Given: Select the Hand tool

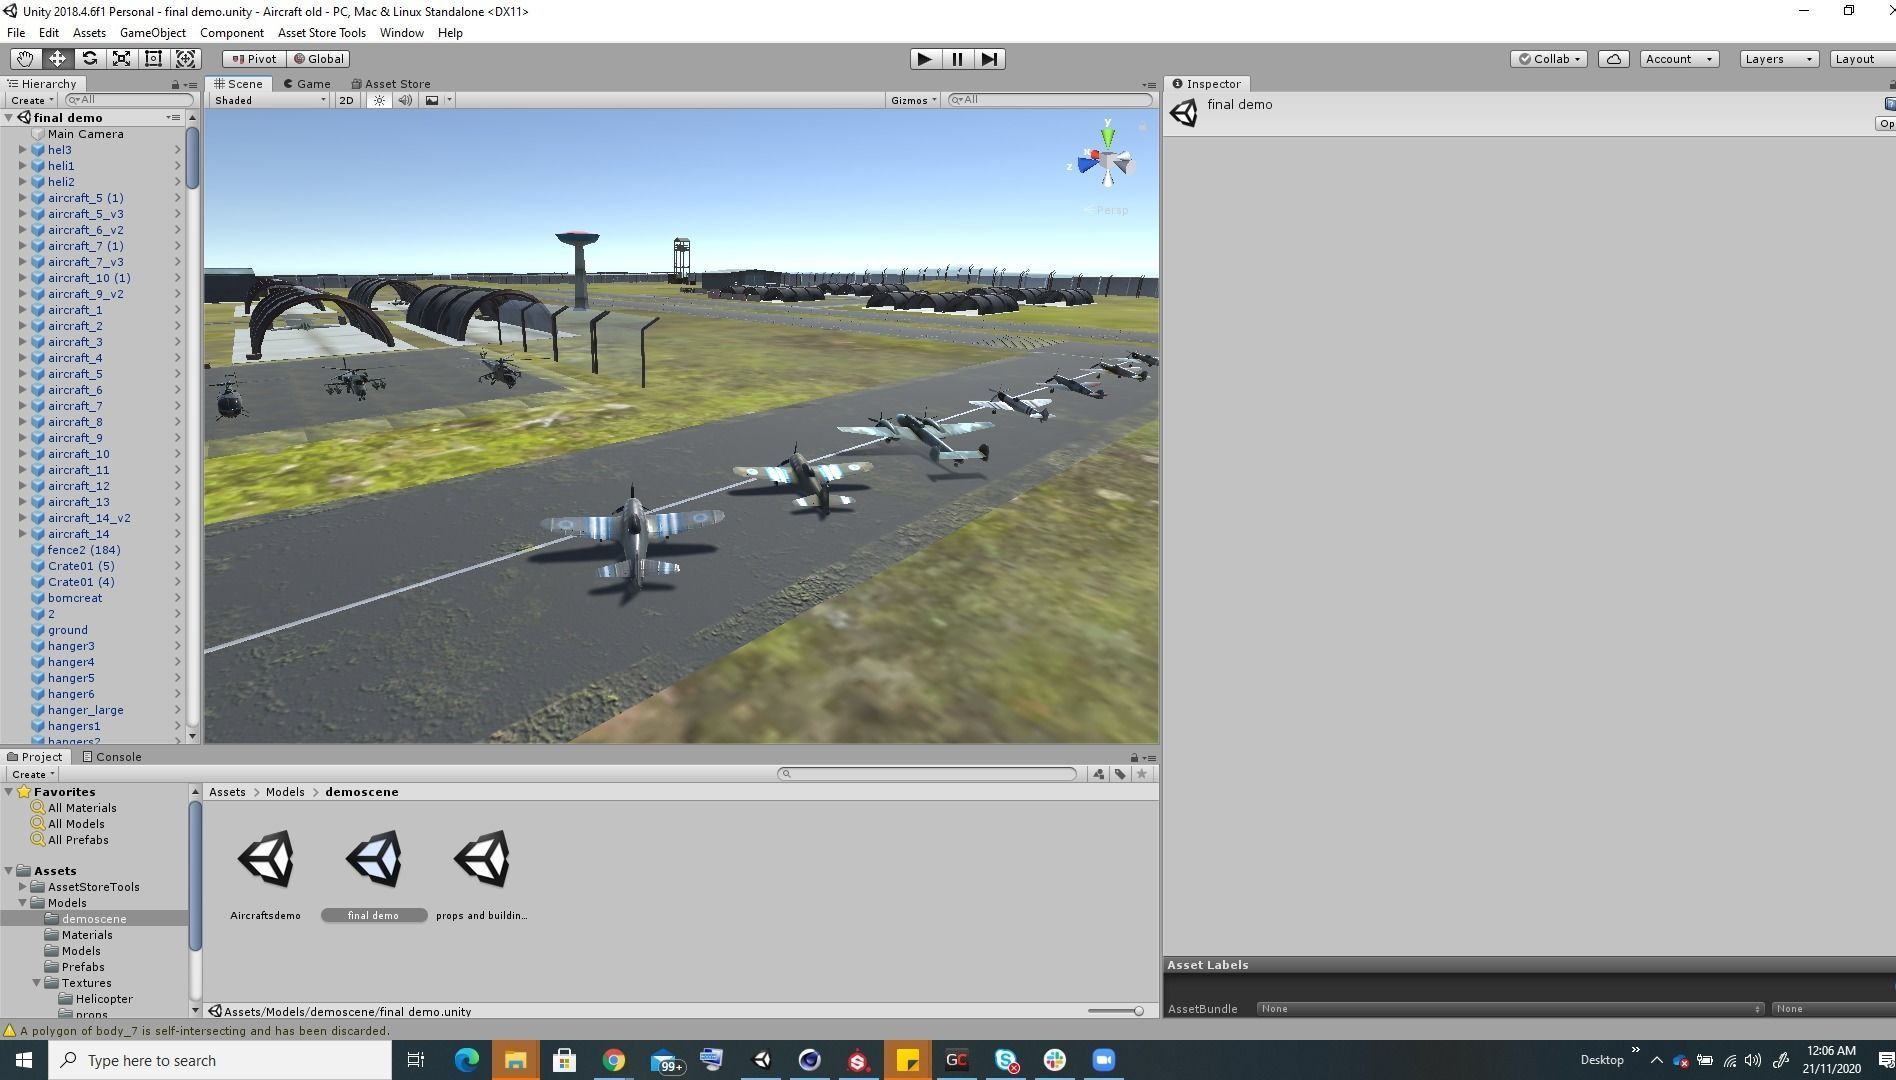Looking at the screenshot, I should tap(25, 59).
